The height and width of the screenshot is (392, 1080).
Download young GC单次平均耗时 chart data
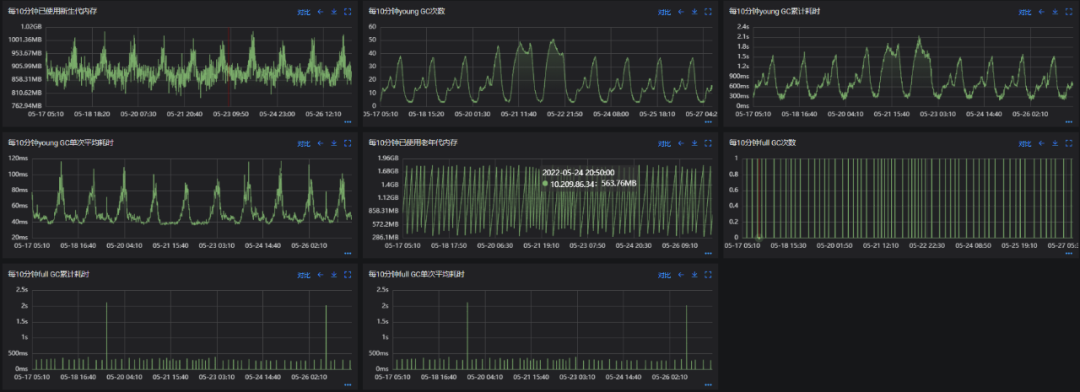tap(334, 143)
